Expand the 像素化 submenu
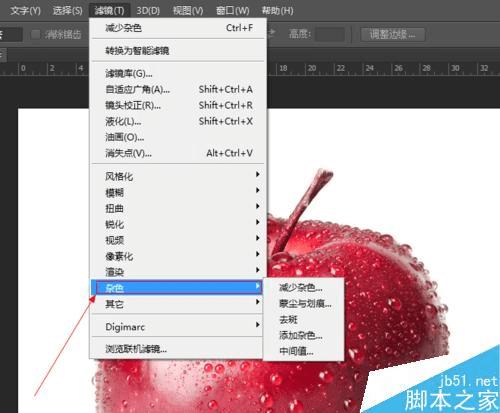 click(x=178, y=256)
